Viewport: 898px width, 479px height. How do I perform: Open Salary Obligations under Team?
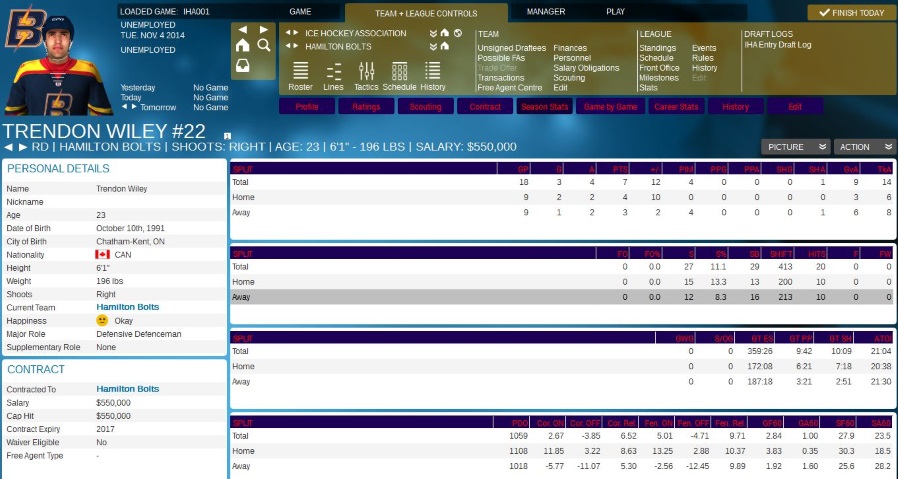click(x=586, y=68)
